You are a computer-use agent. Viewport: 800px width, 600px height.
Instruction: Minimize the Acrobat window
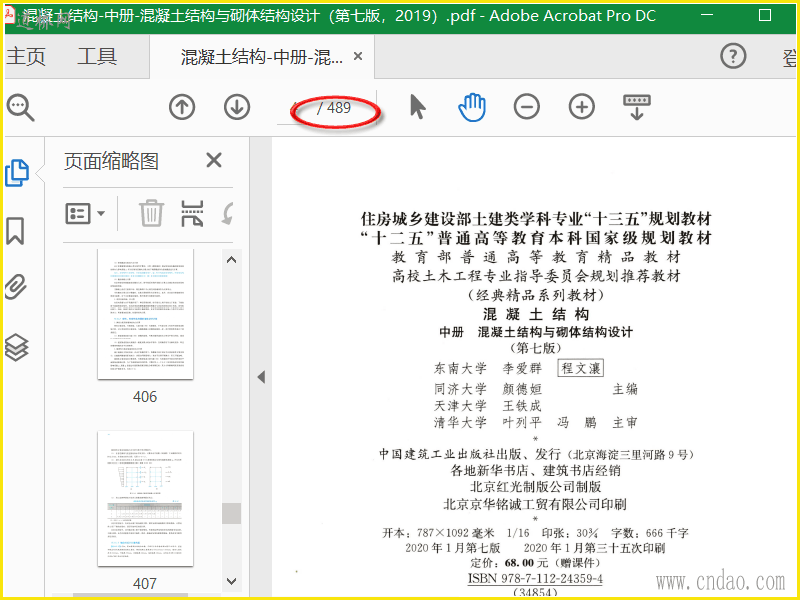point(707,15)
